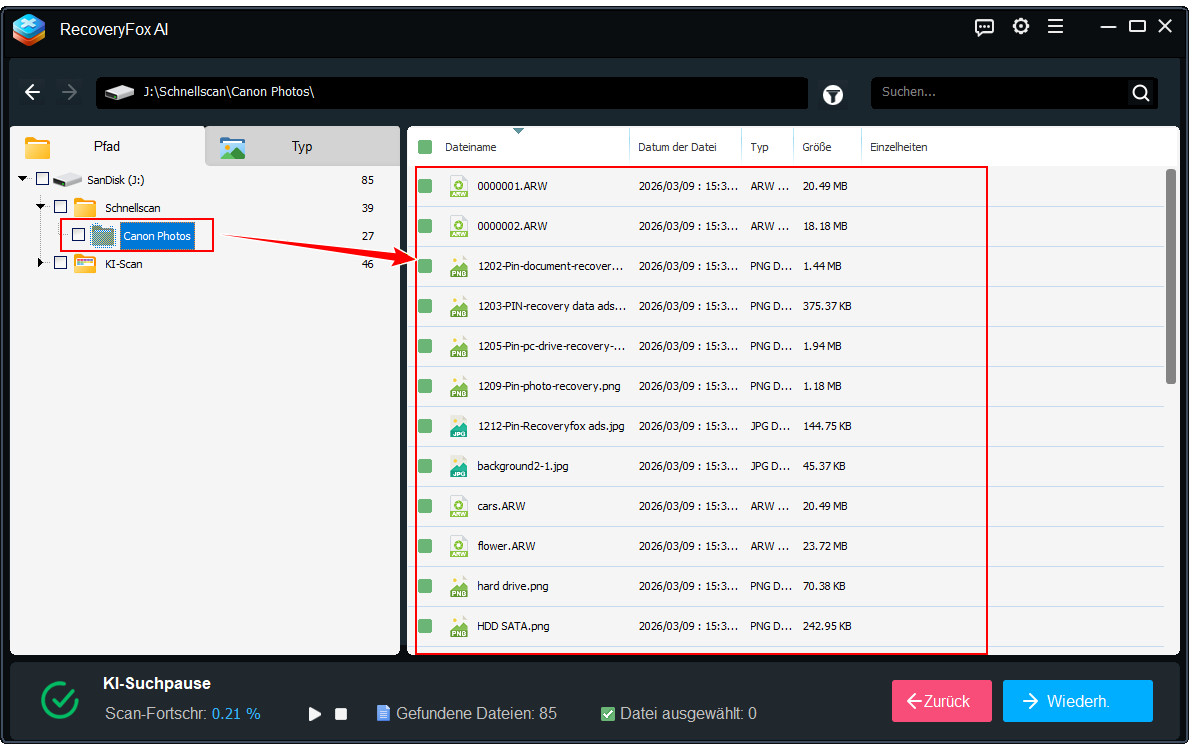Image resolution: width=1200 pixels, height=750 pixels.
Task: Click the Zurück button
Action: pyautogui.click(x=941, y=701)
